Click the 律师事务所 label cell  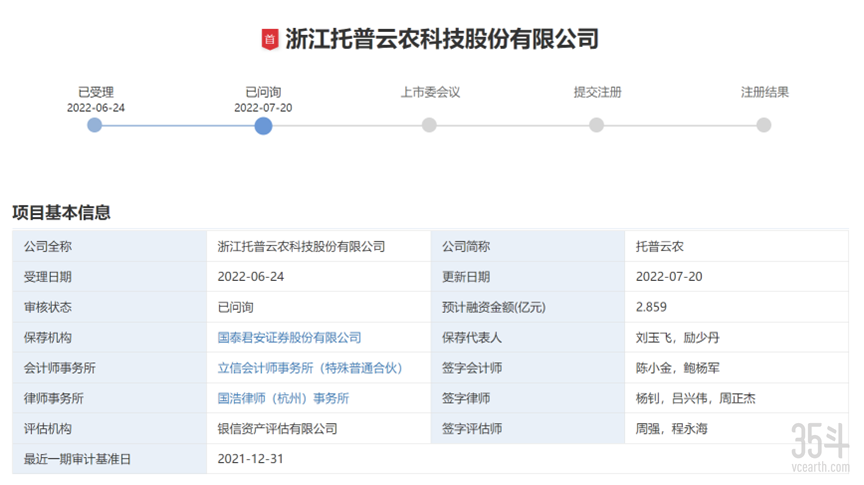(110, 398)
